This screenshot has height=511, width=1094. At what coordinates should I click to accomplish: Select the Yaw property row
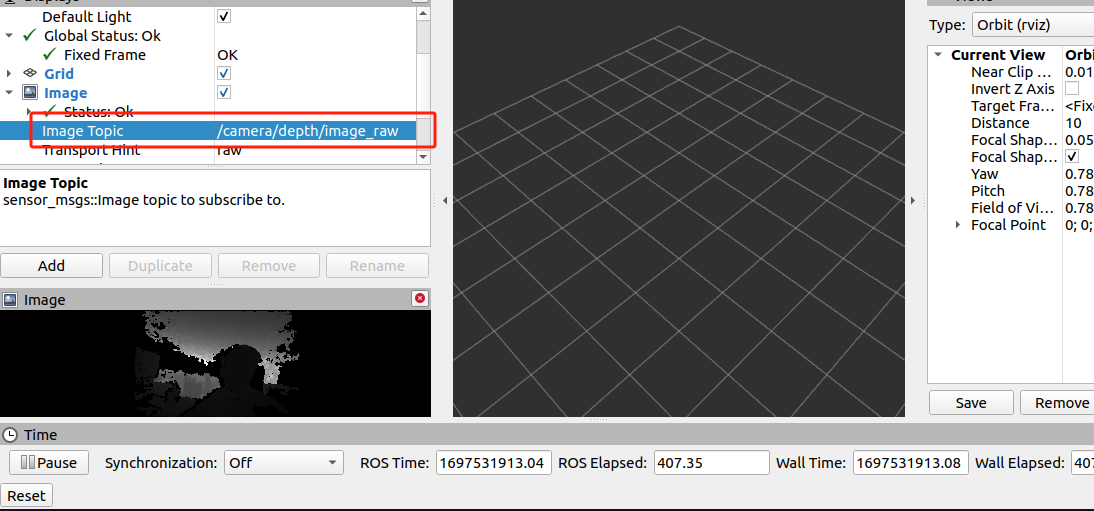pos(1011,174)
